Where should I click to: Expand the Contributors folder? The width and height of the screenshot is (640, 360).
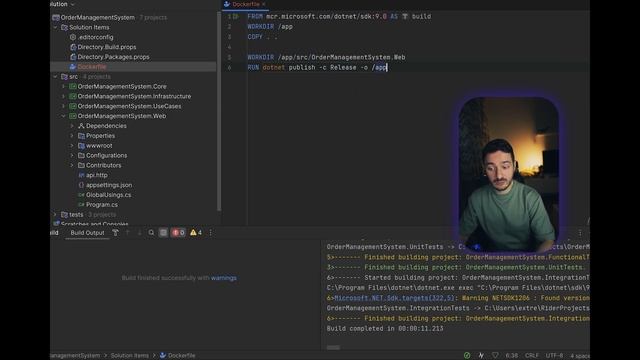tap(72, 165)
